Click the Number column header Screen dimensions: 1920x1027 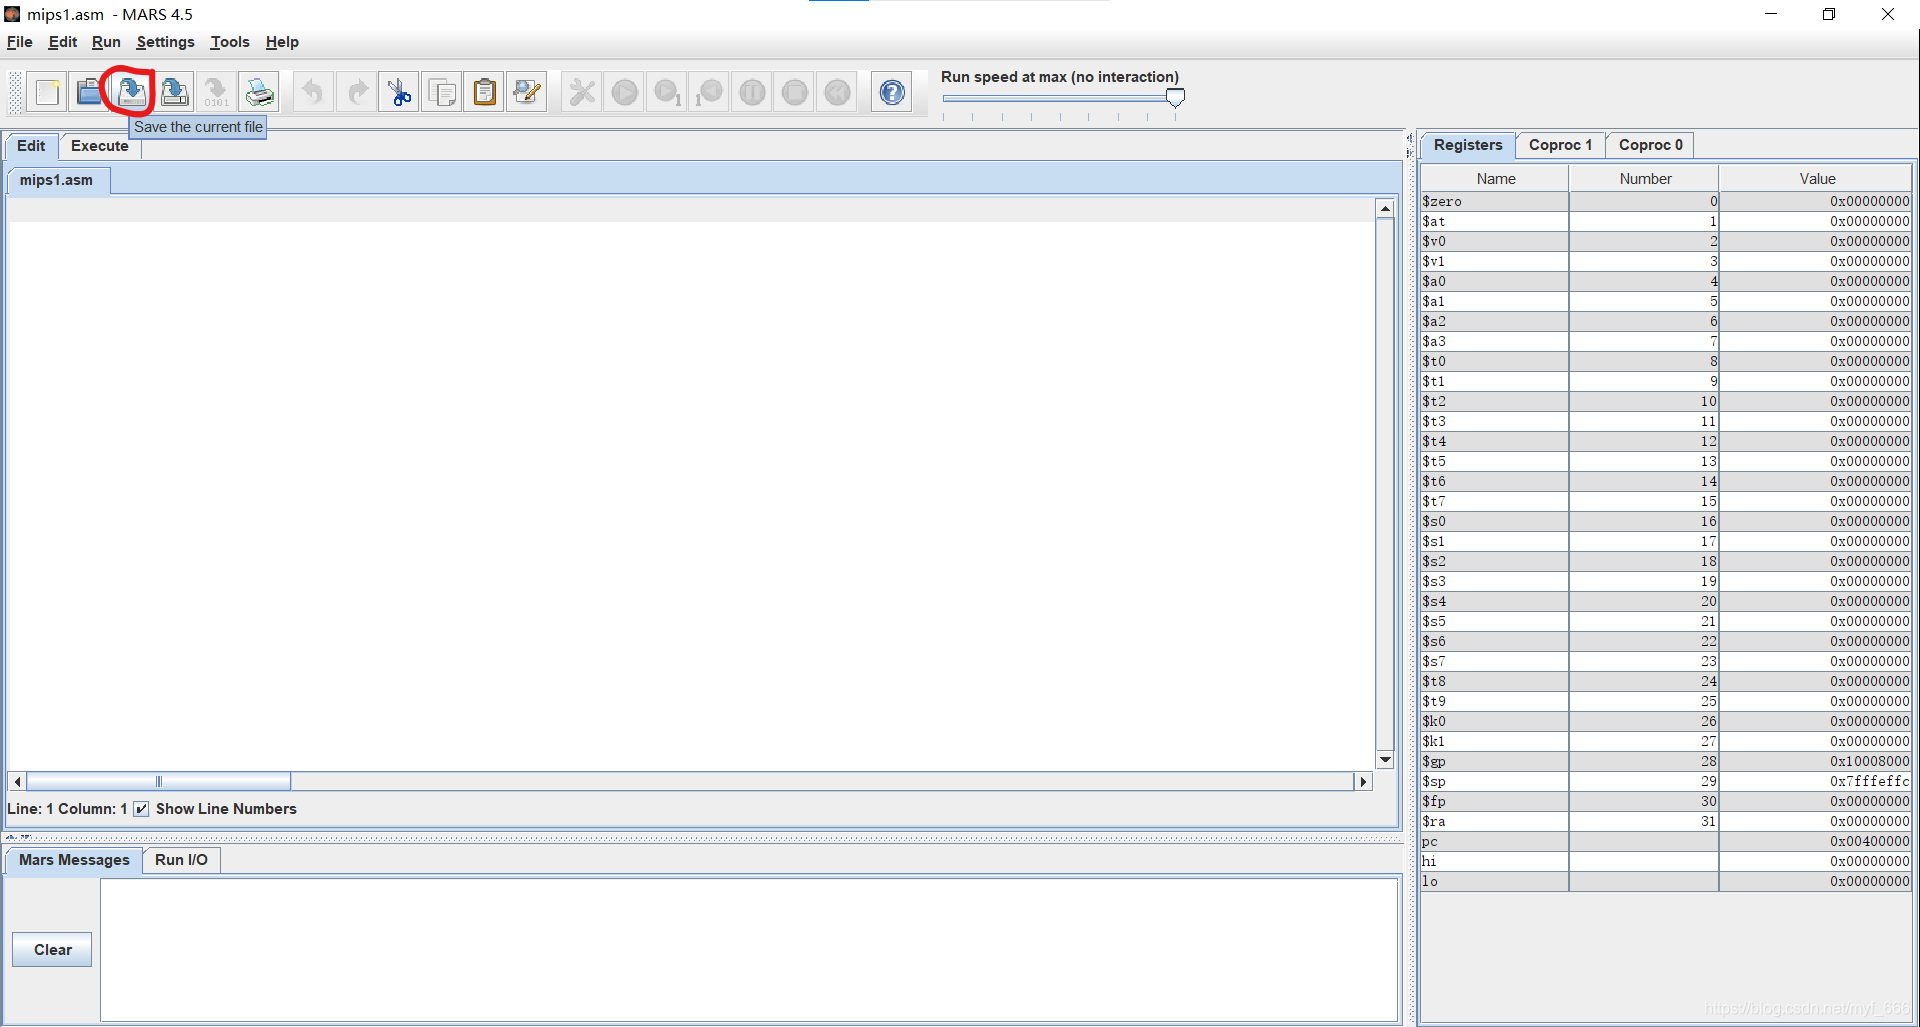tap(1645, 179)
